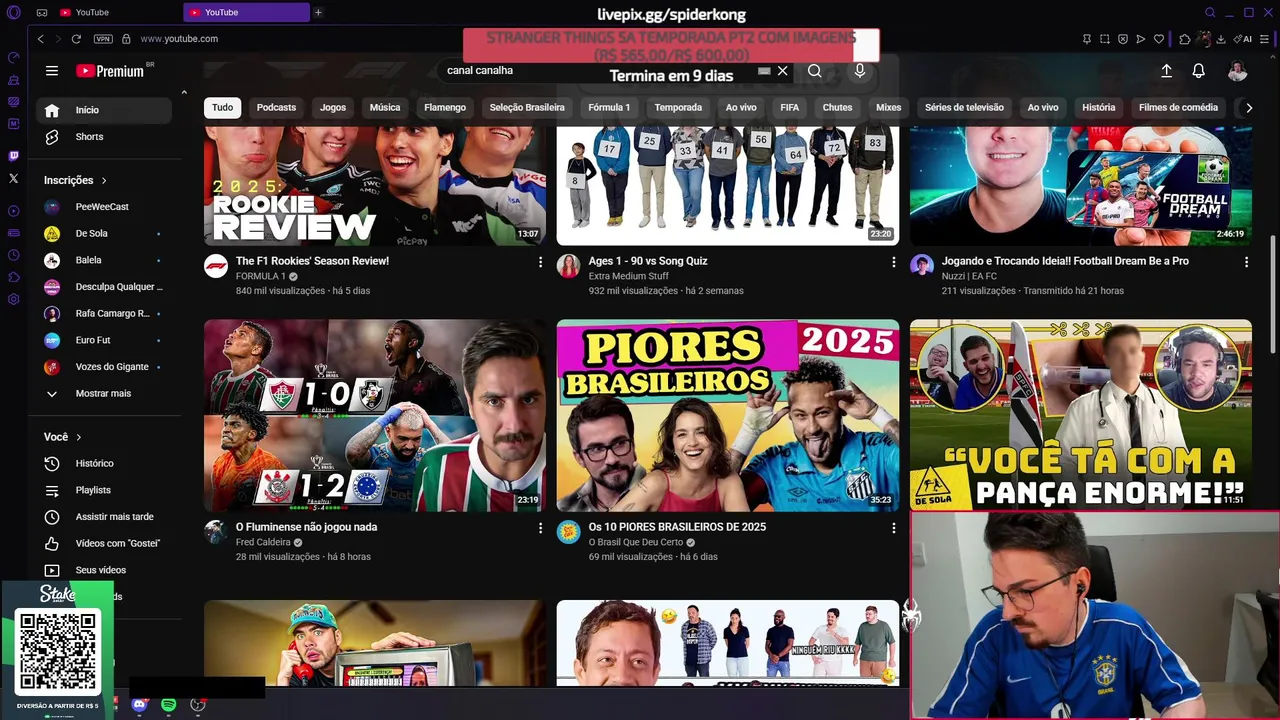Viewport: 1280px width, 720px height.
Task: Click the search magnifier button
Action: click(815, 71)
